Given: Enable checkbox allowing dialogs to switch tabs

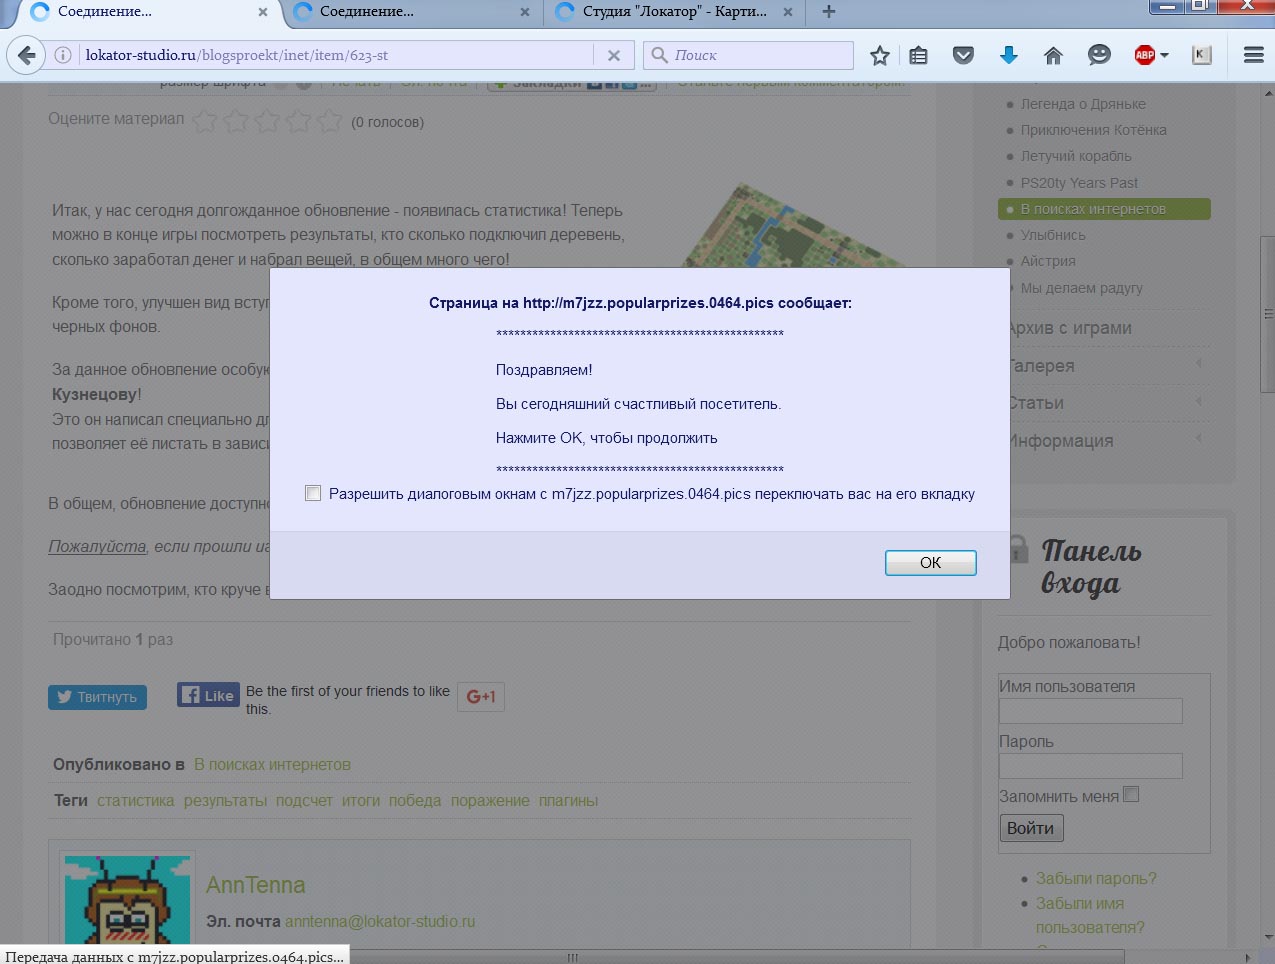Looking at the screenshot, I should (x=313, y=494).
